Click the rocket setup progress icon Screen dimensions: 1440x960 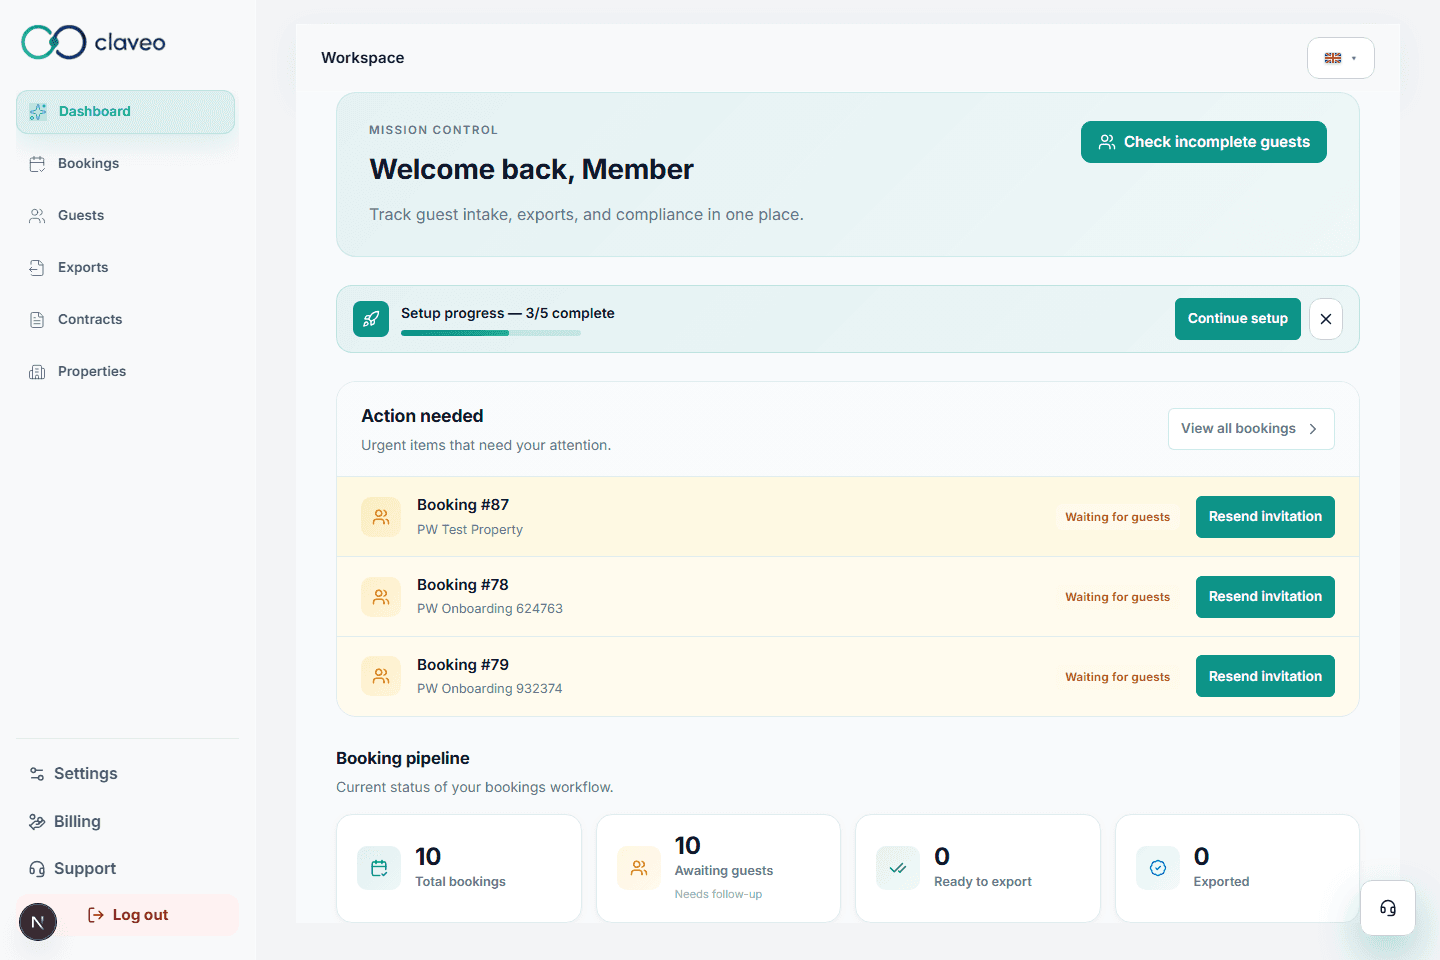coord(371,319)
